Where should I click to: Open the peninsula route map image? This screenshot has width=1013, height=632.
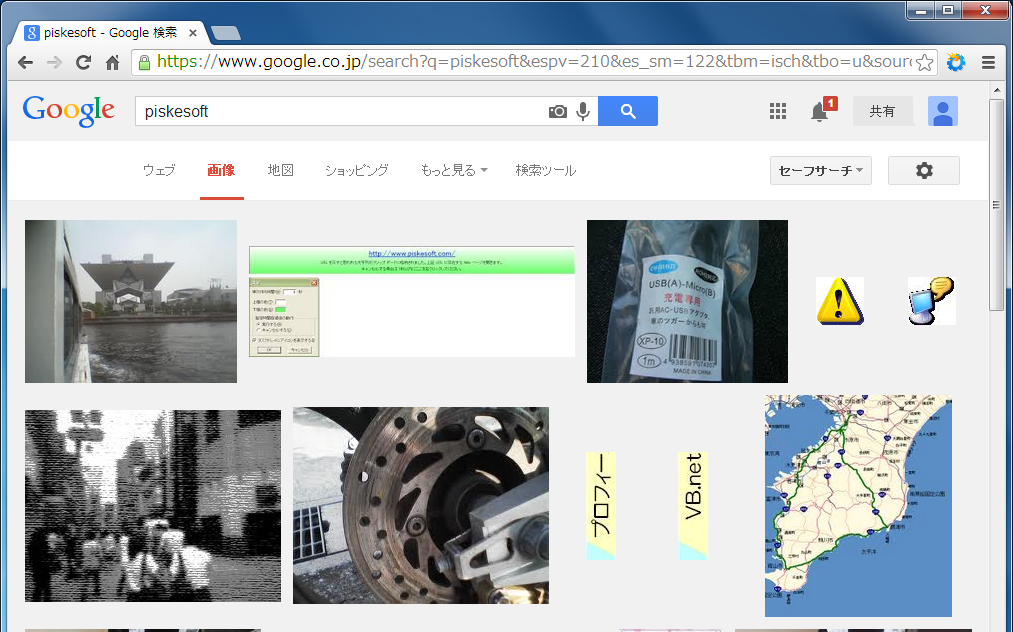tap(859, 506)
